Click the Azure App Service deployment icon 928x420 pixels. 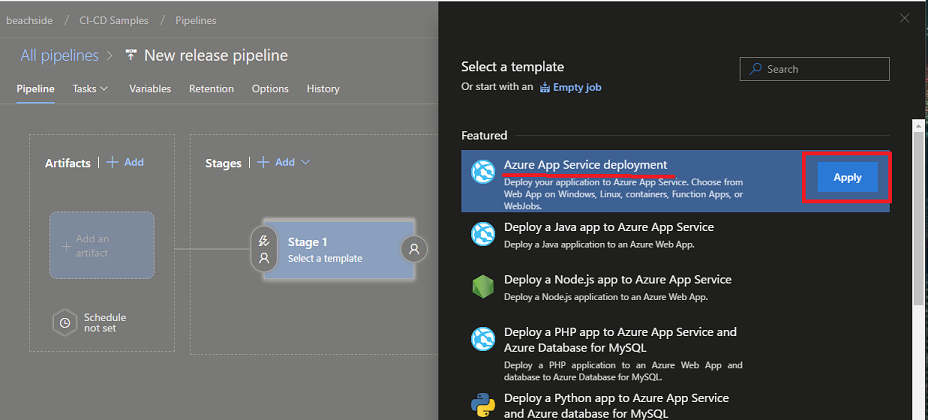(483, 172)
